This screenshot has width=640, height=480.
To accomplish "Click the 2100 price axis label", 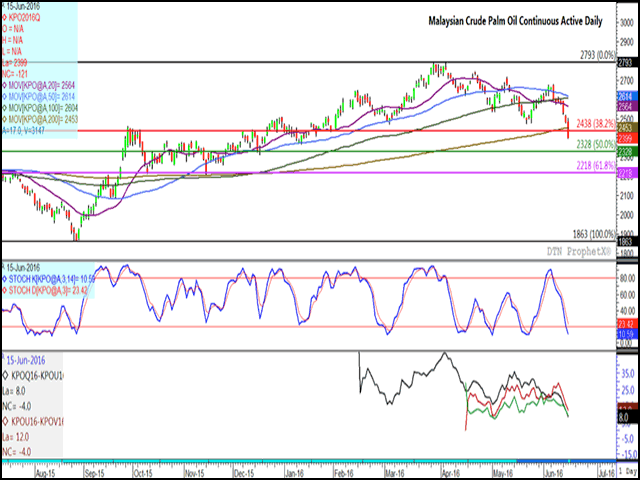I will coord(627,196).
